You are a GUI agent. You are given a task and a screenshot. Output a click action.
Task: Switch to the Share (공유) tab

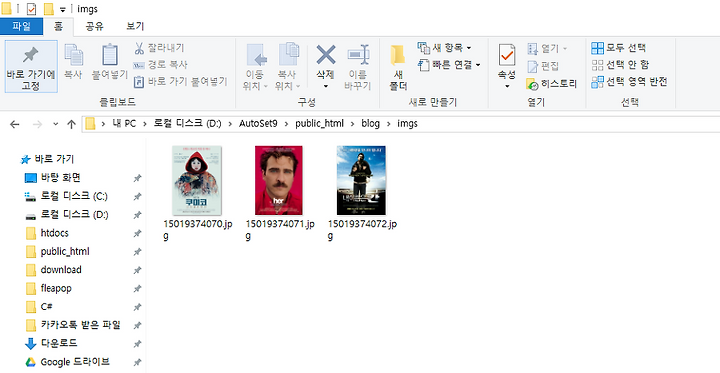point(94,26)
